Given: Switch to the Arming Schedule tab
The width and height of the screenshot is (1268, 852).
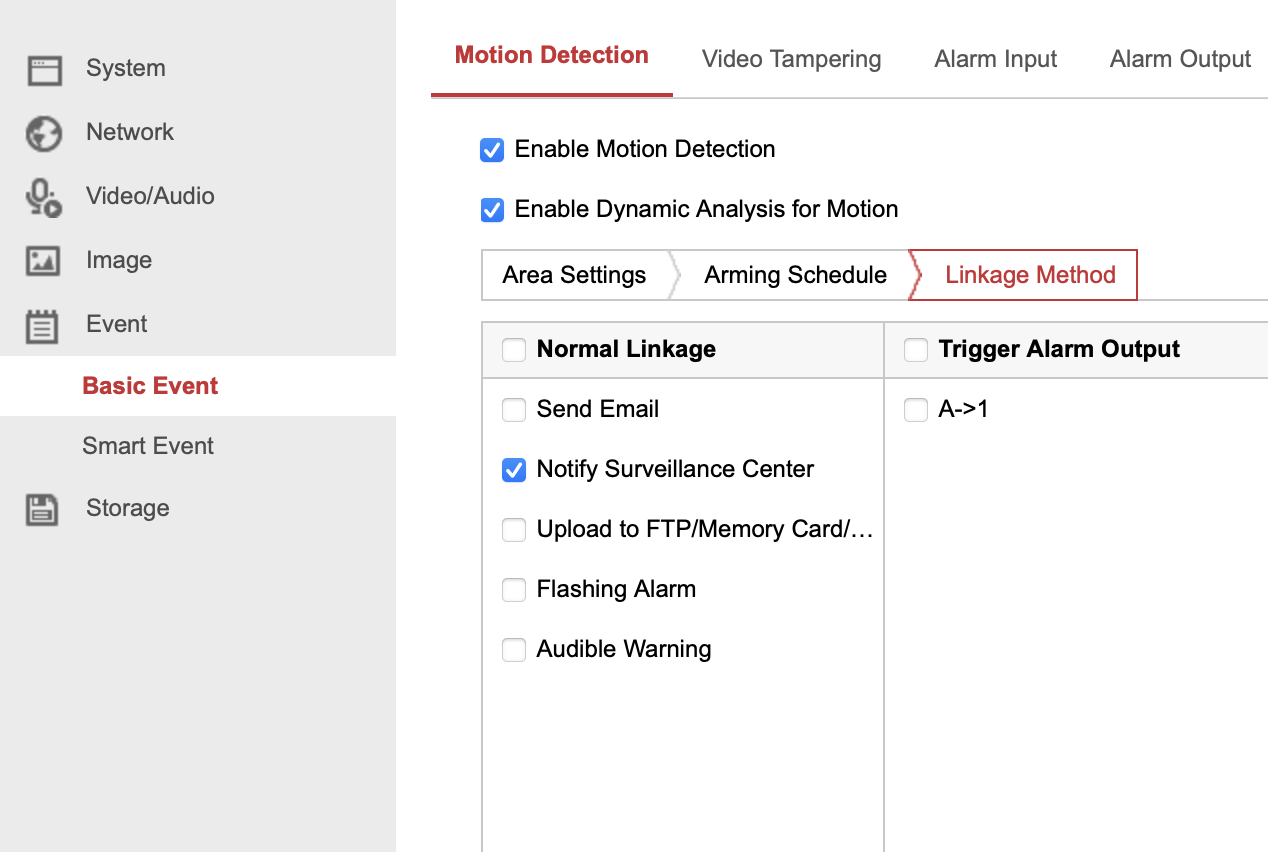Looking at the screenshot, I should tap(795, 275).
